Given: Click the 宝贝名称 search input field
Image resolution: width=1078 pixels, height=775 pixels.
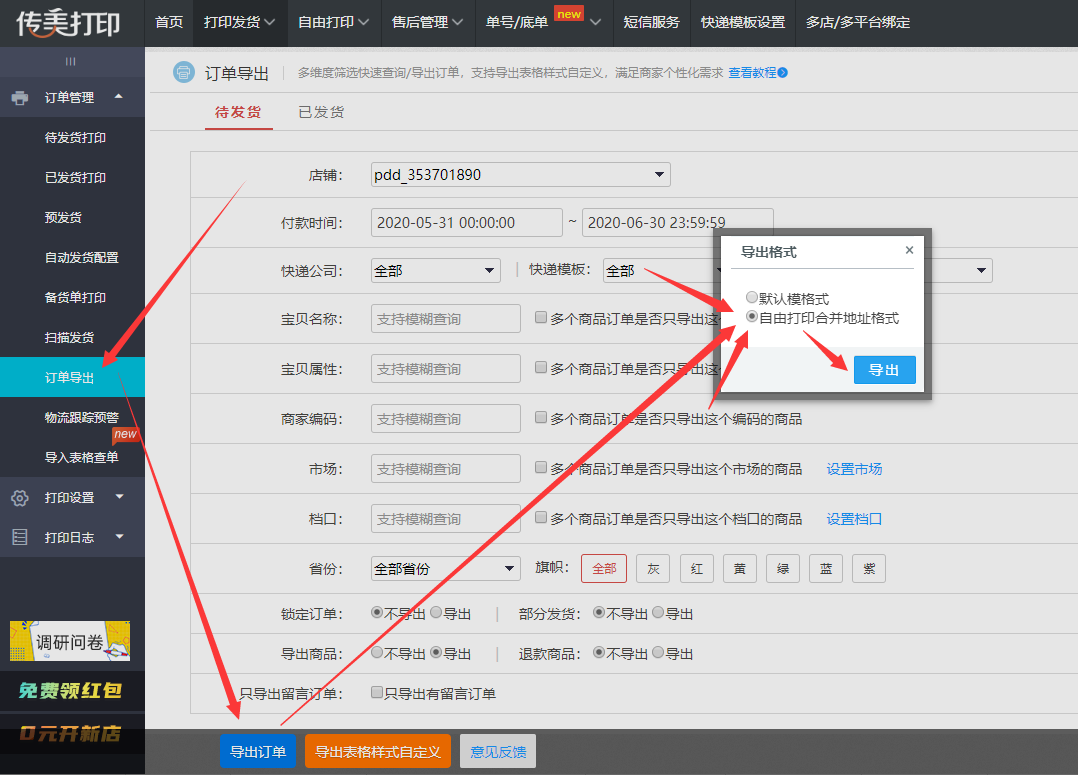Looking at the screenshot, I should click(x=445, y=319).
